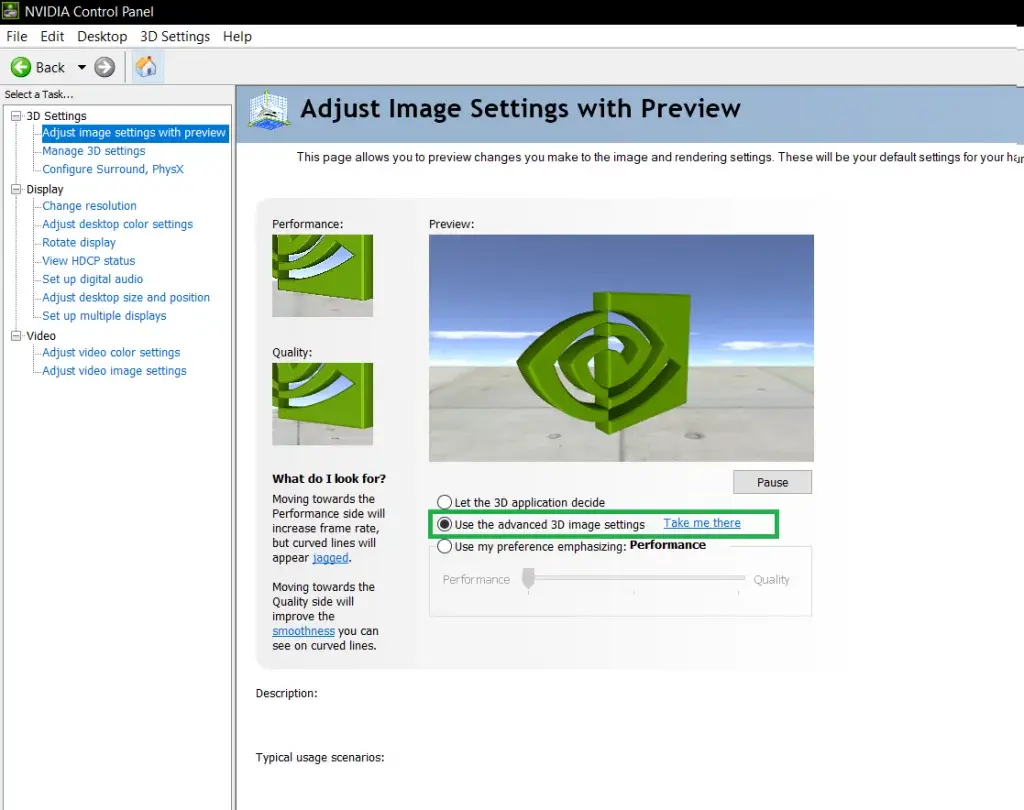Screen dimensions: 1024x810
Task: Open Rotate display task
Action: tap(79, 242)
